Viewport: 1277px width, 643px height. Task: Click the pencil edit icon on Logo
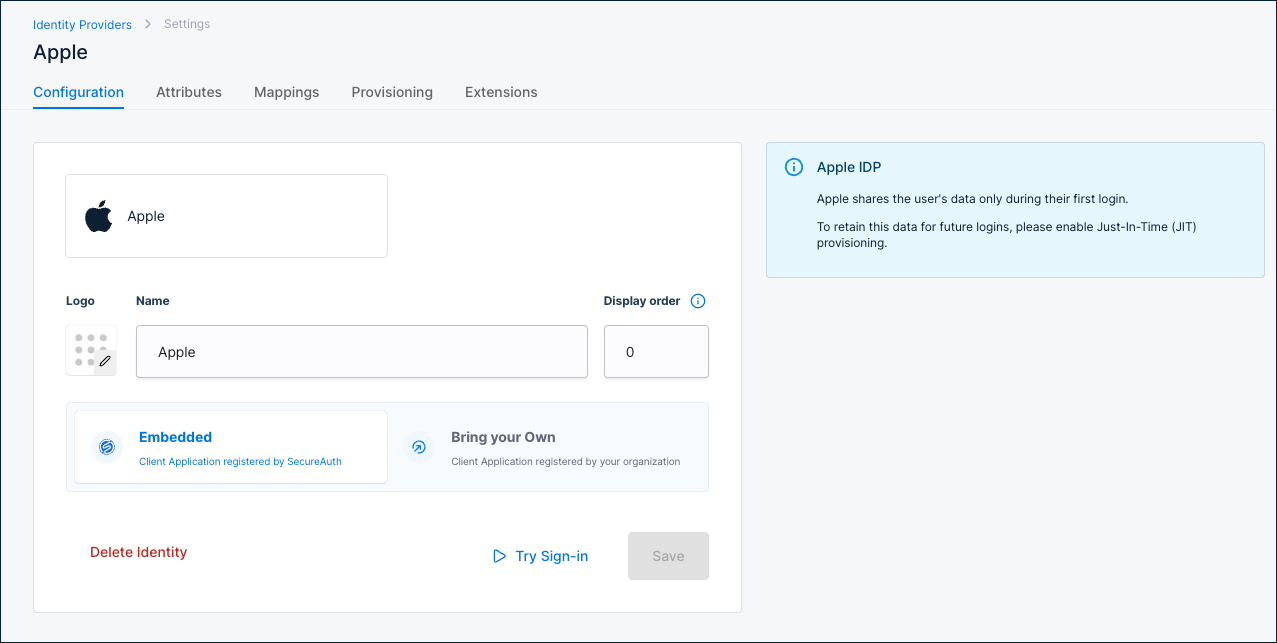click(x=105, y=361)
